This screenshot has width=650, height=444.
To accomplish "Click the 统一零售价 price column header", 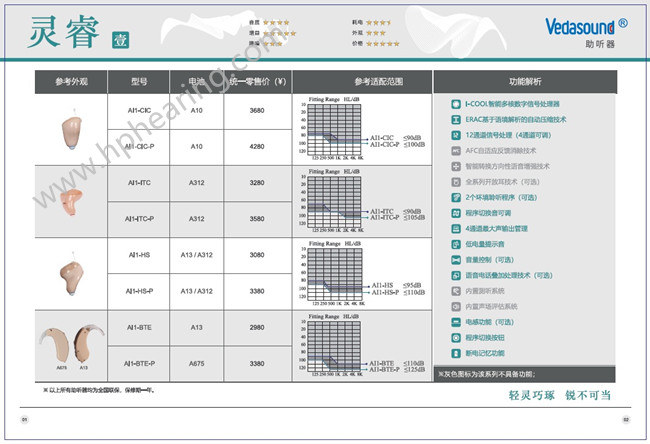I will click(258, 82).
